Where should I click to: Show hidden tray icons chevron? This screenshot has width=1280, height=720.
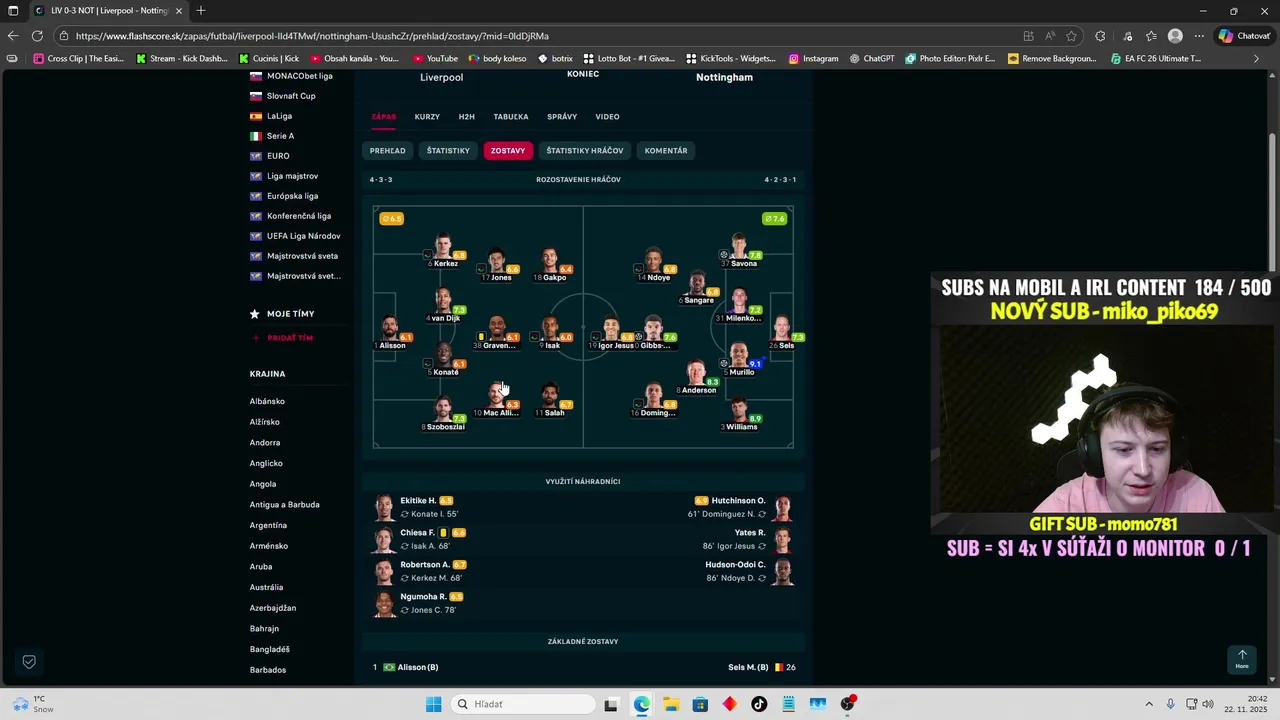pyautogui.click(x=1149, y=704)
